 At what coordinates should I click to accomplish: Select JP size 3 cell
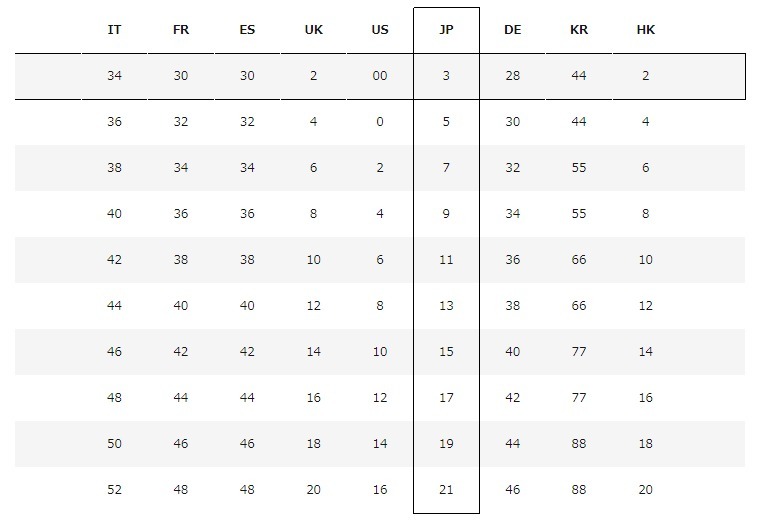446,76
